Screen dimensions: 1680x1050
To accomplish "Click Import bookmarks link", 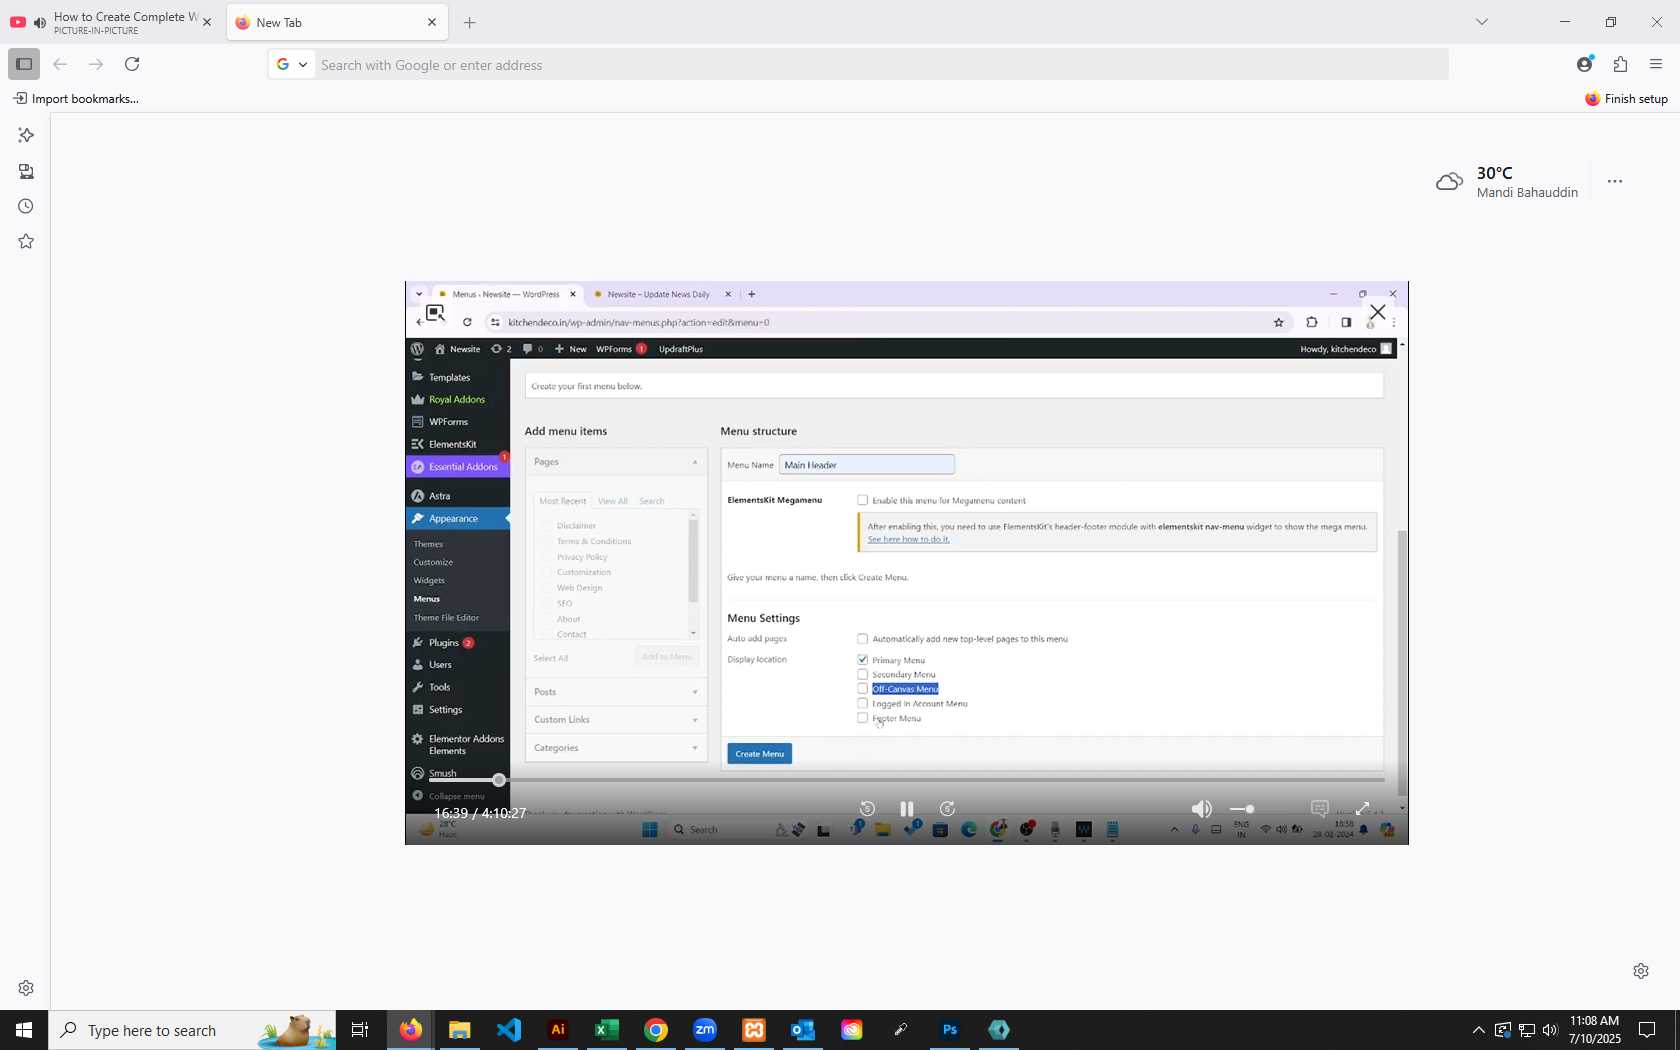I will coord(76,98).
